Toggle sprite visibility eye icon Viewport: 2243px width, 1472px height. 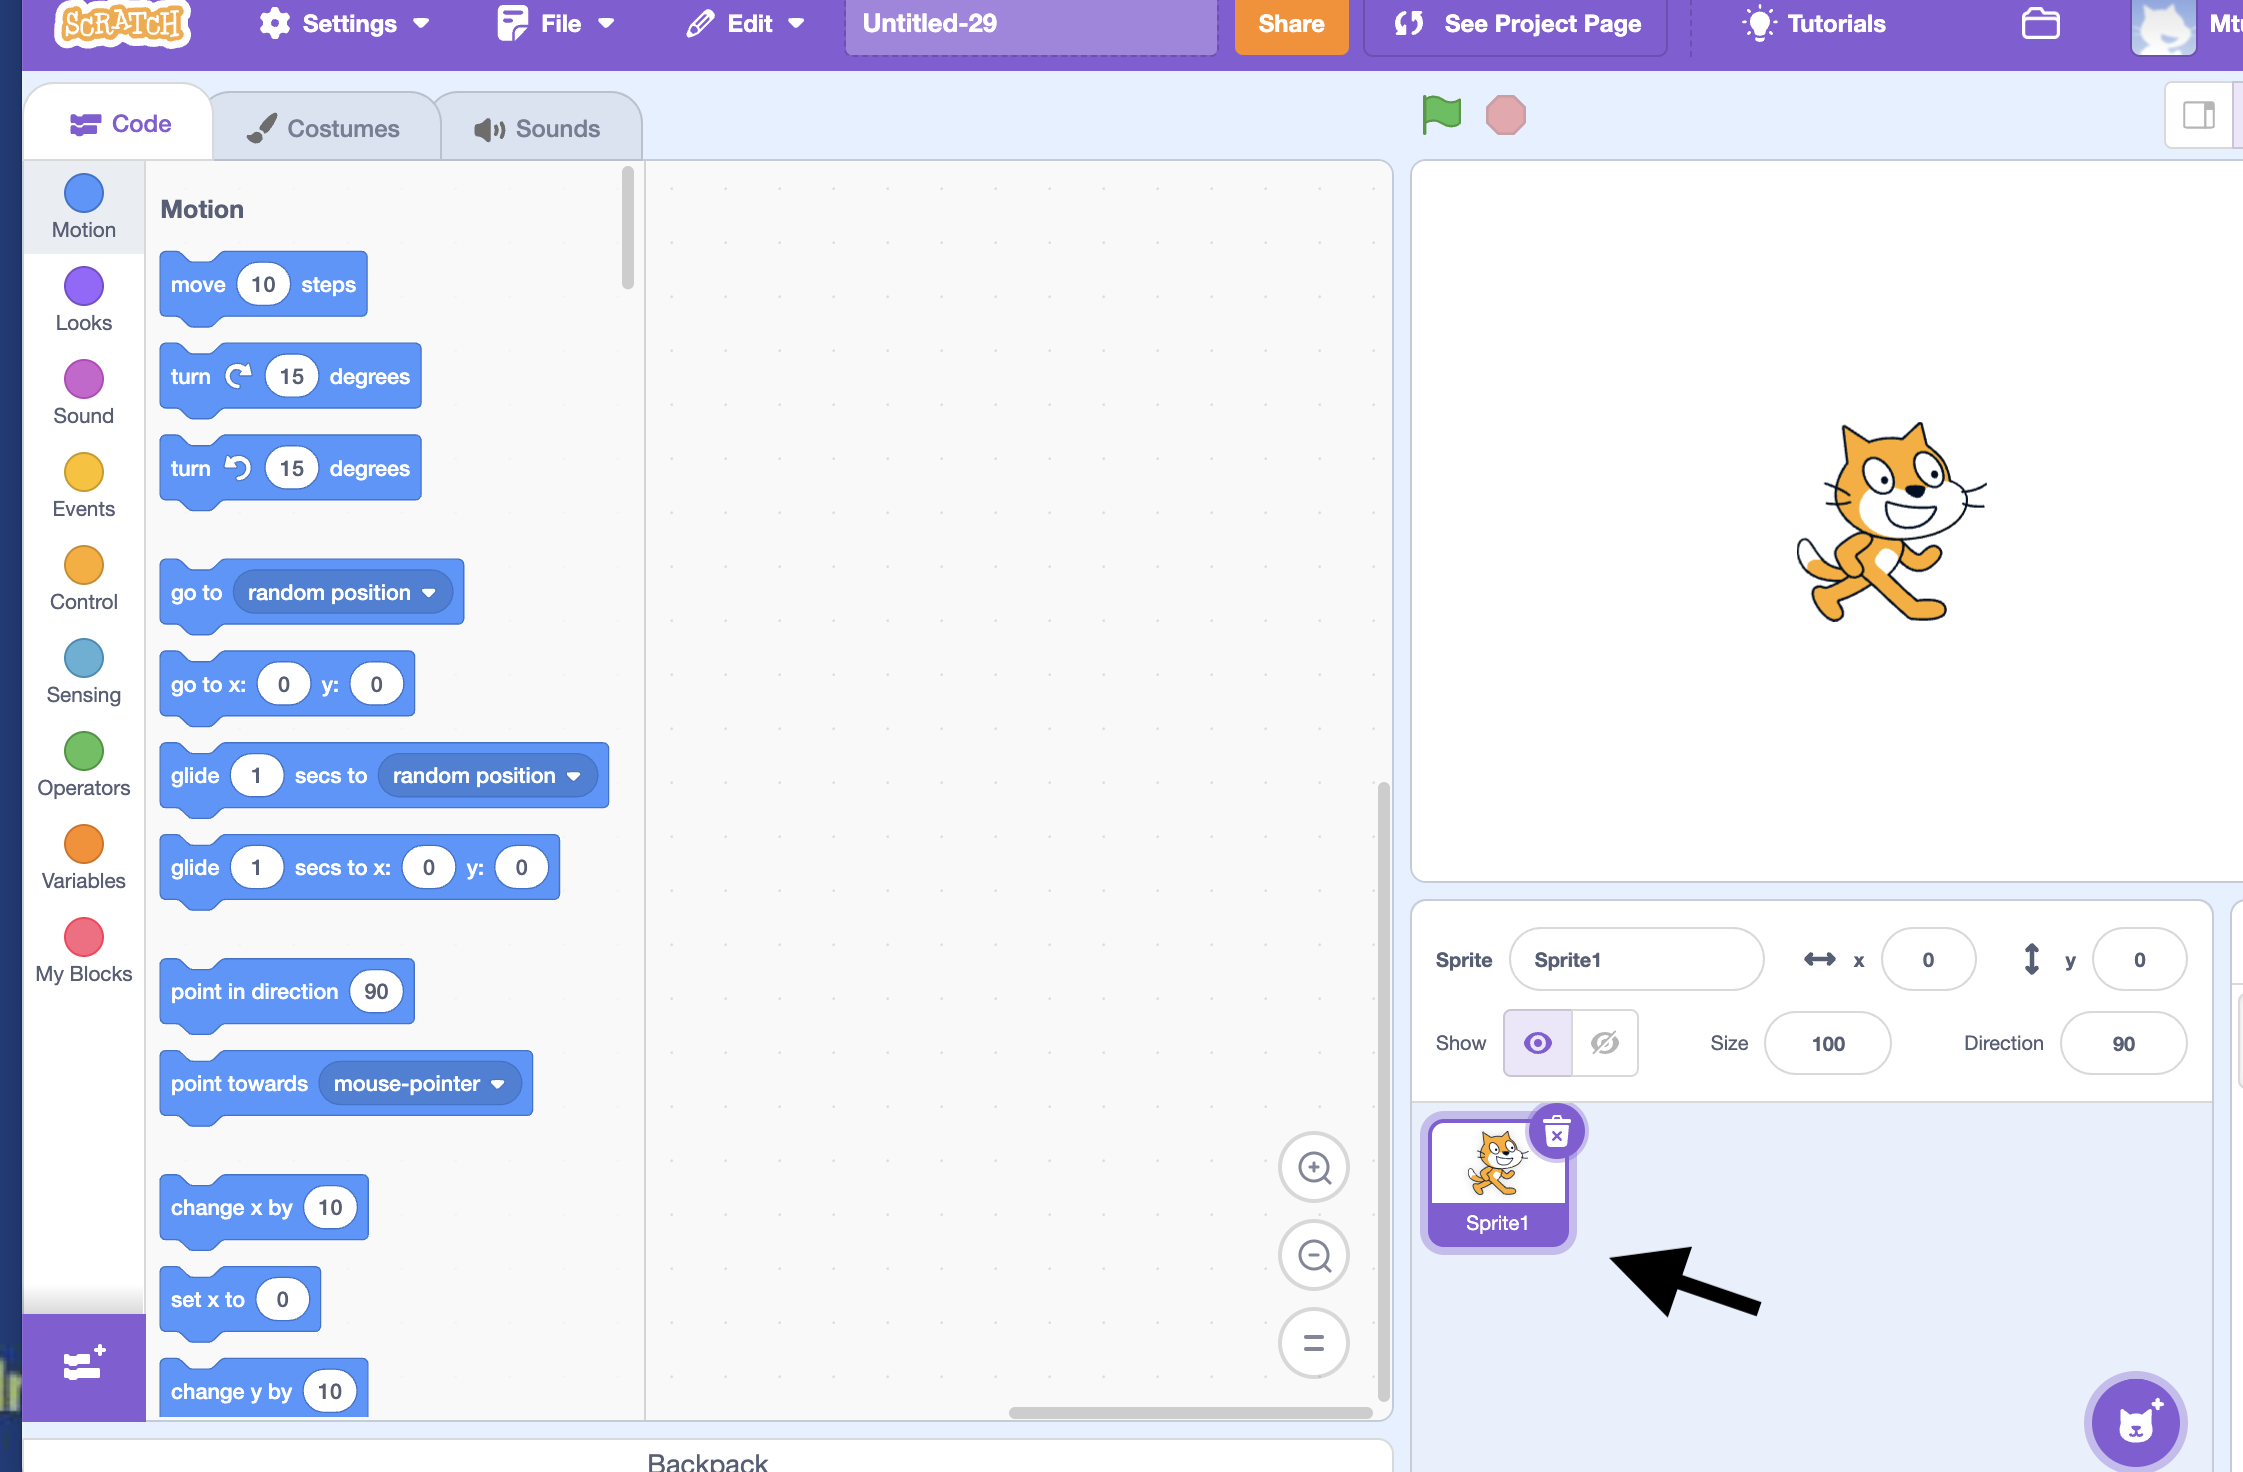point(1535,1042)
